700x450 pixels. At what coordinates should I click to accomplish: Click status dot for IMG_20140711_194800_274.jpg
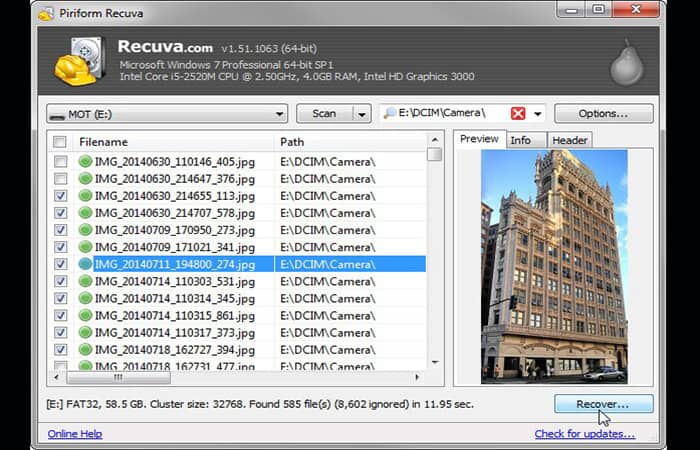point(85,264)
